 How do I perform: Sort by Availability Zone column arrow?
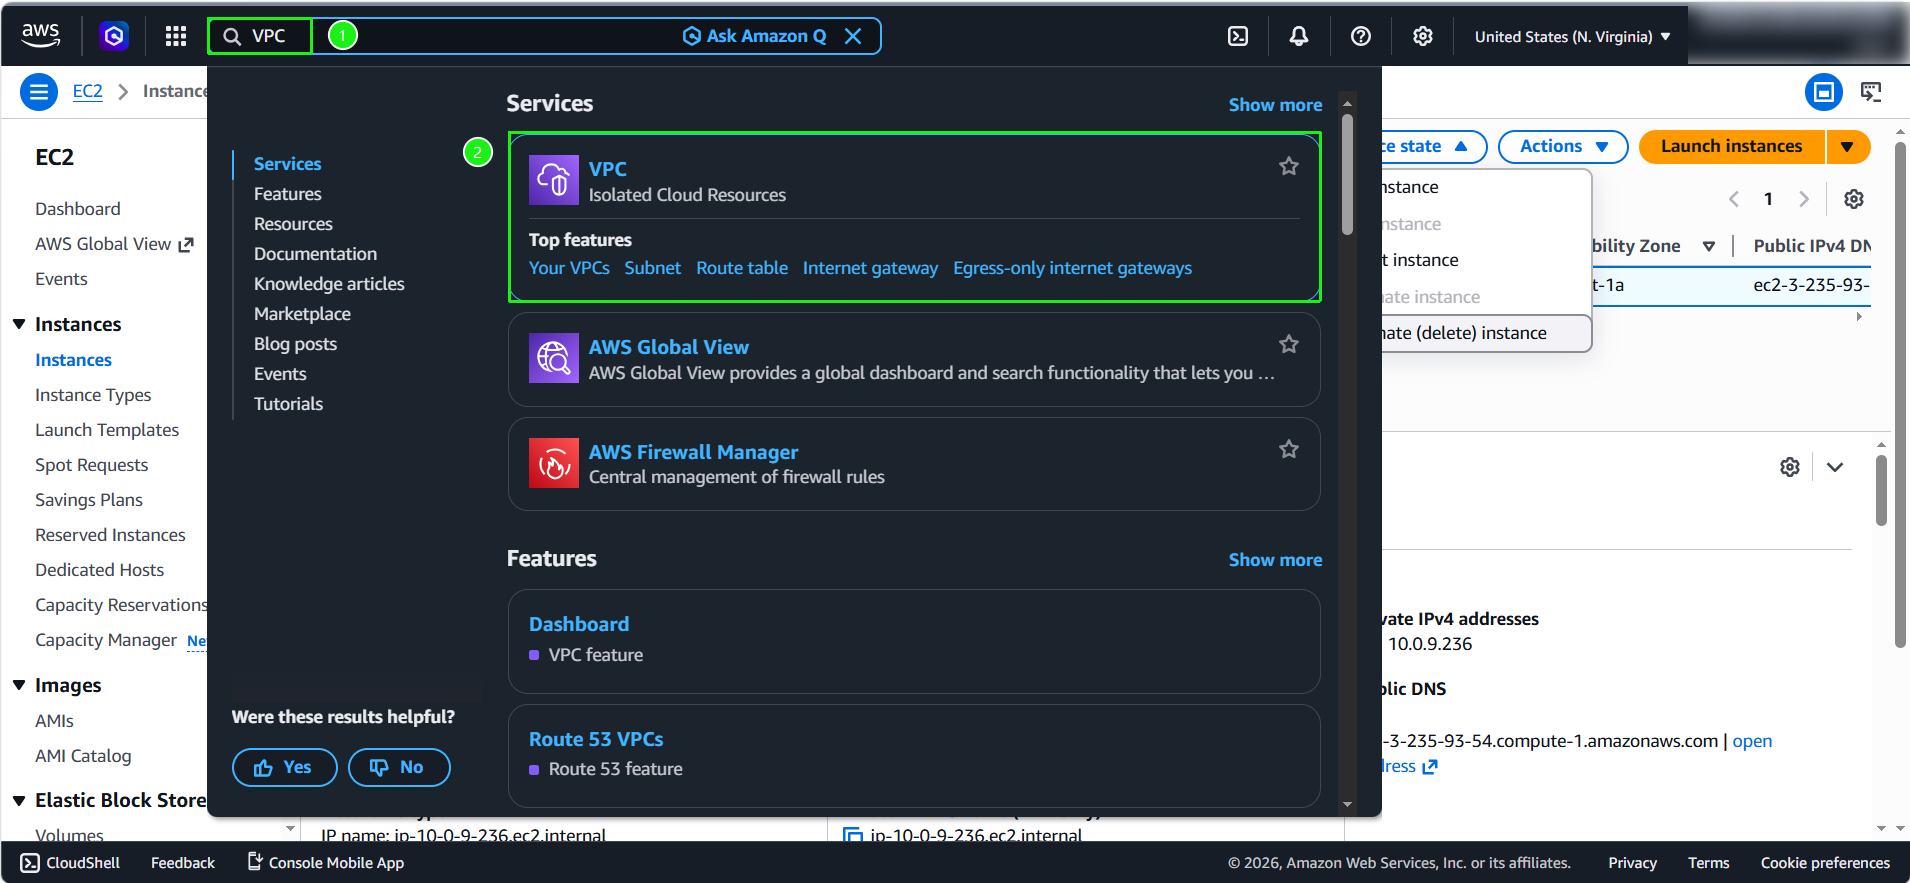(x=1709, y=246)
